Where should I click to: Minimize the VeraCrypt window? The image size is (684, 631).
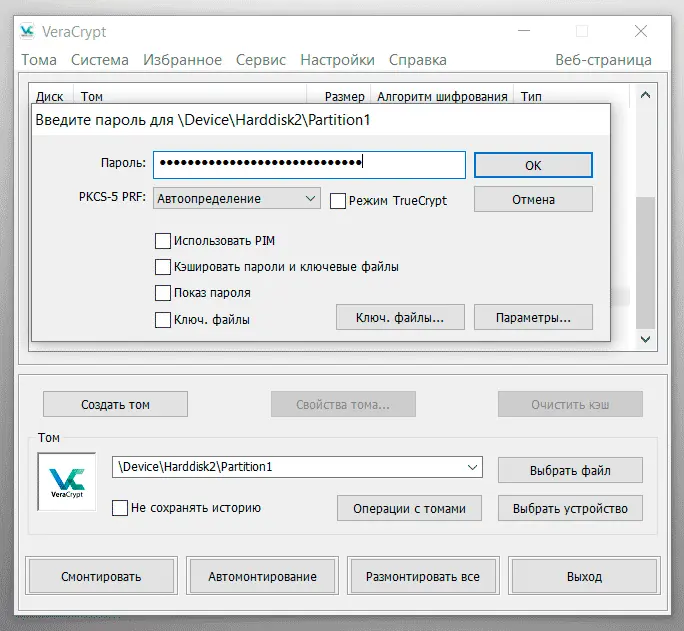(524, 31)
